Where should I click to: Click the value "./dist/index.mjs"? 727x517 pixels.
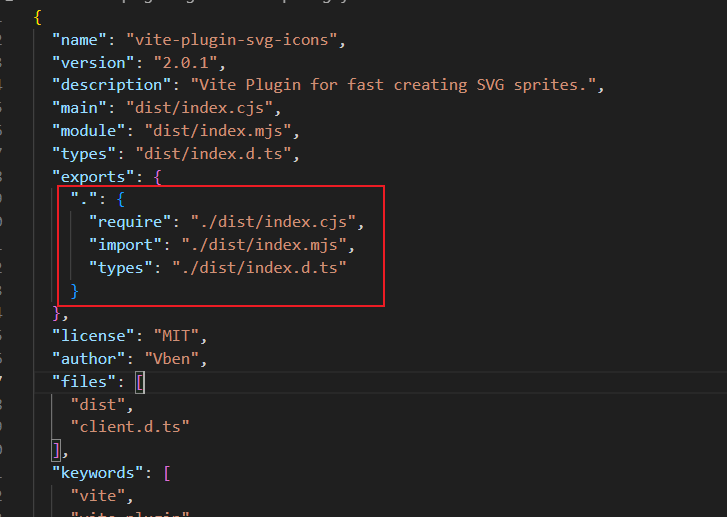pyautogui.click(x=264, y=244)
